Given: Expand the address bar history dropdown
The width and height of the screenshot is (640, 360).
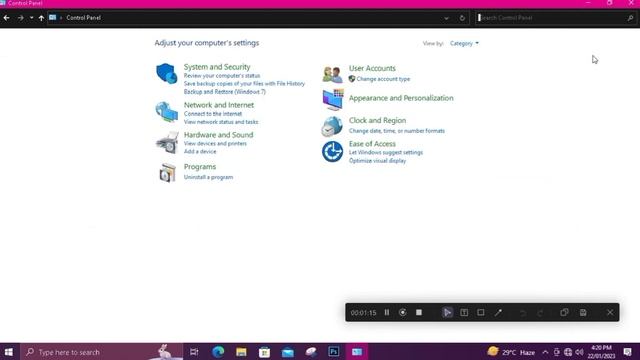Looking at the screenshot, I should point(446,18).
